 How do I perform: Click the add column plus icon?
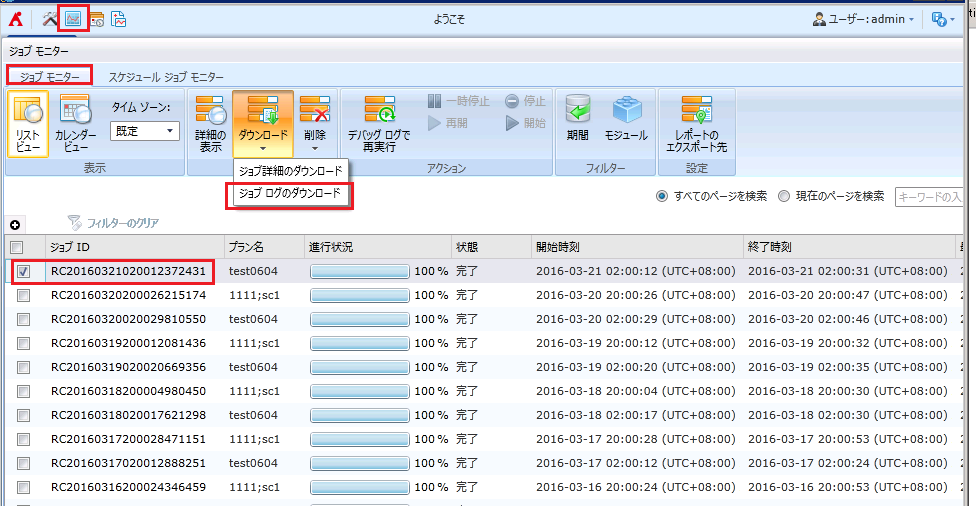(x=15, y=223)
